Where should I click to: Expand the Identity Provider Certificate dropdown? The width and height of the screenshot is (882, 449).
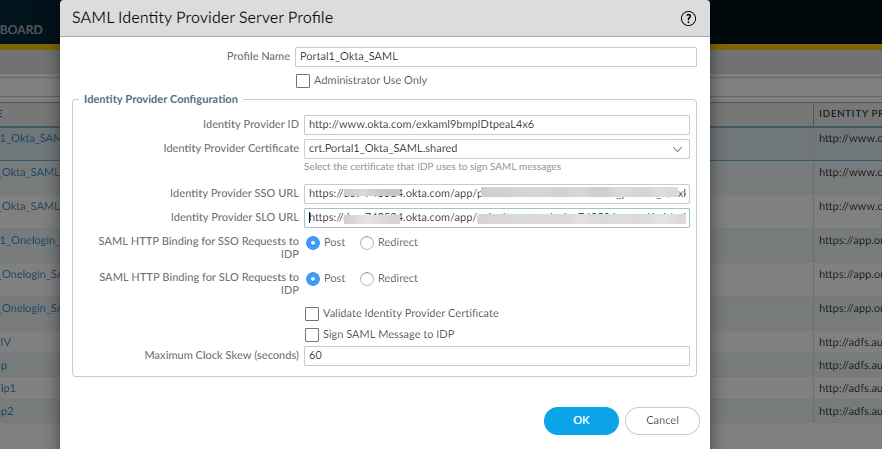pyautogui.click(x=679, y=149)
